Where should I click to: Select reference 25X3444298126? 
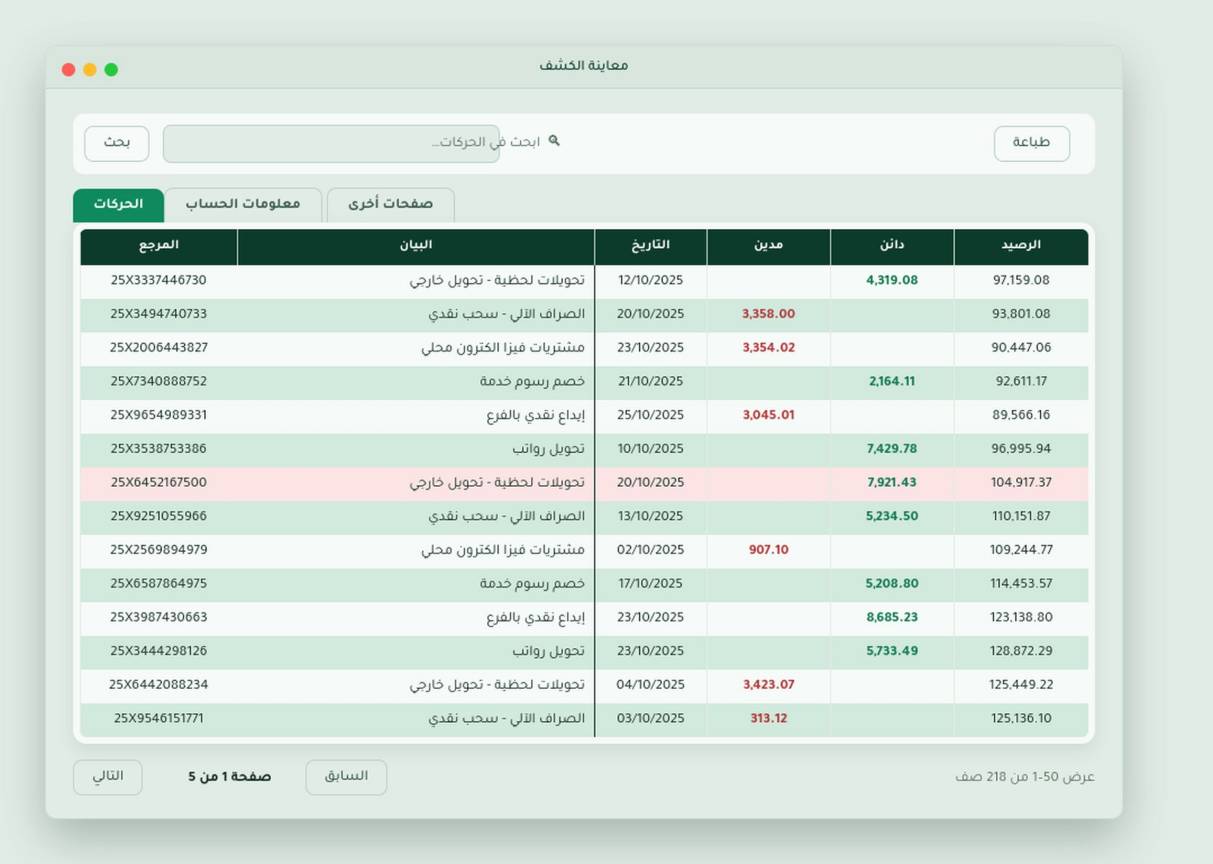[x=159, y=651]
